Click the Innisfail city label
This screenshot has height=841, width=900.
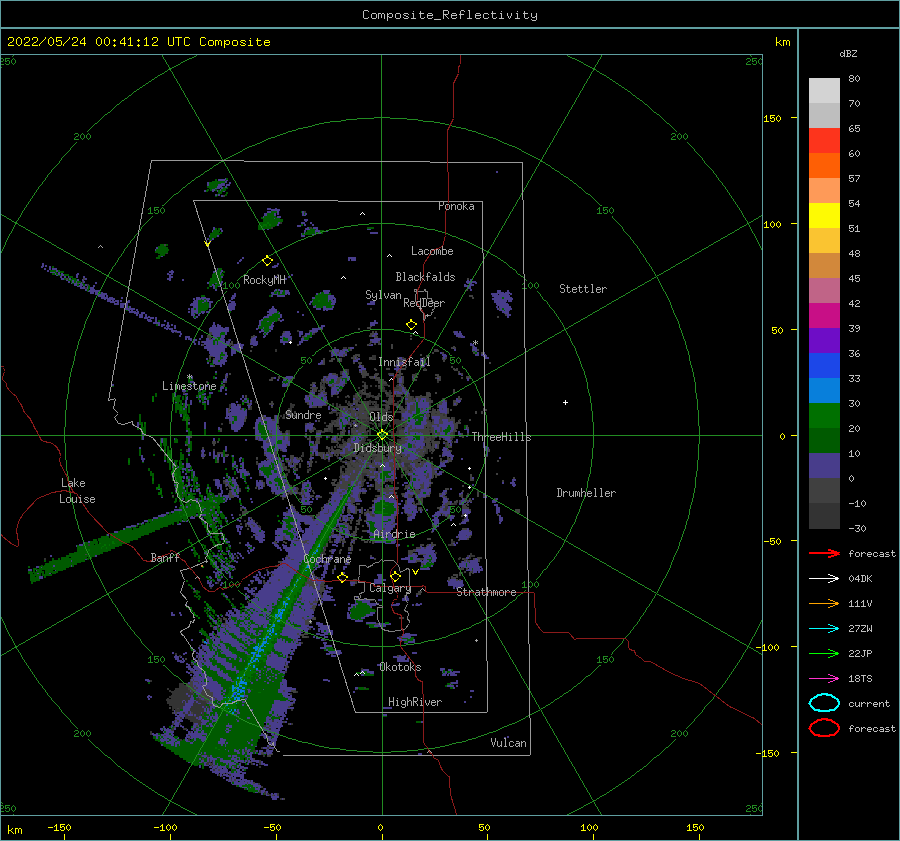coord(404,362)
